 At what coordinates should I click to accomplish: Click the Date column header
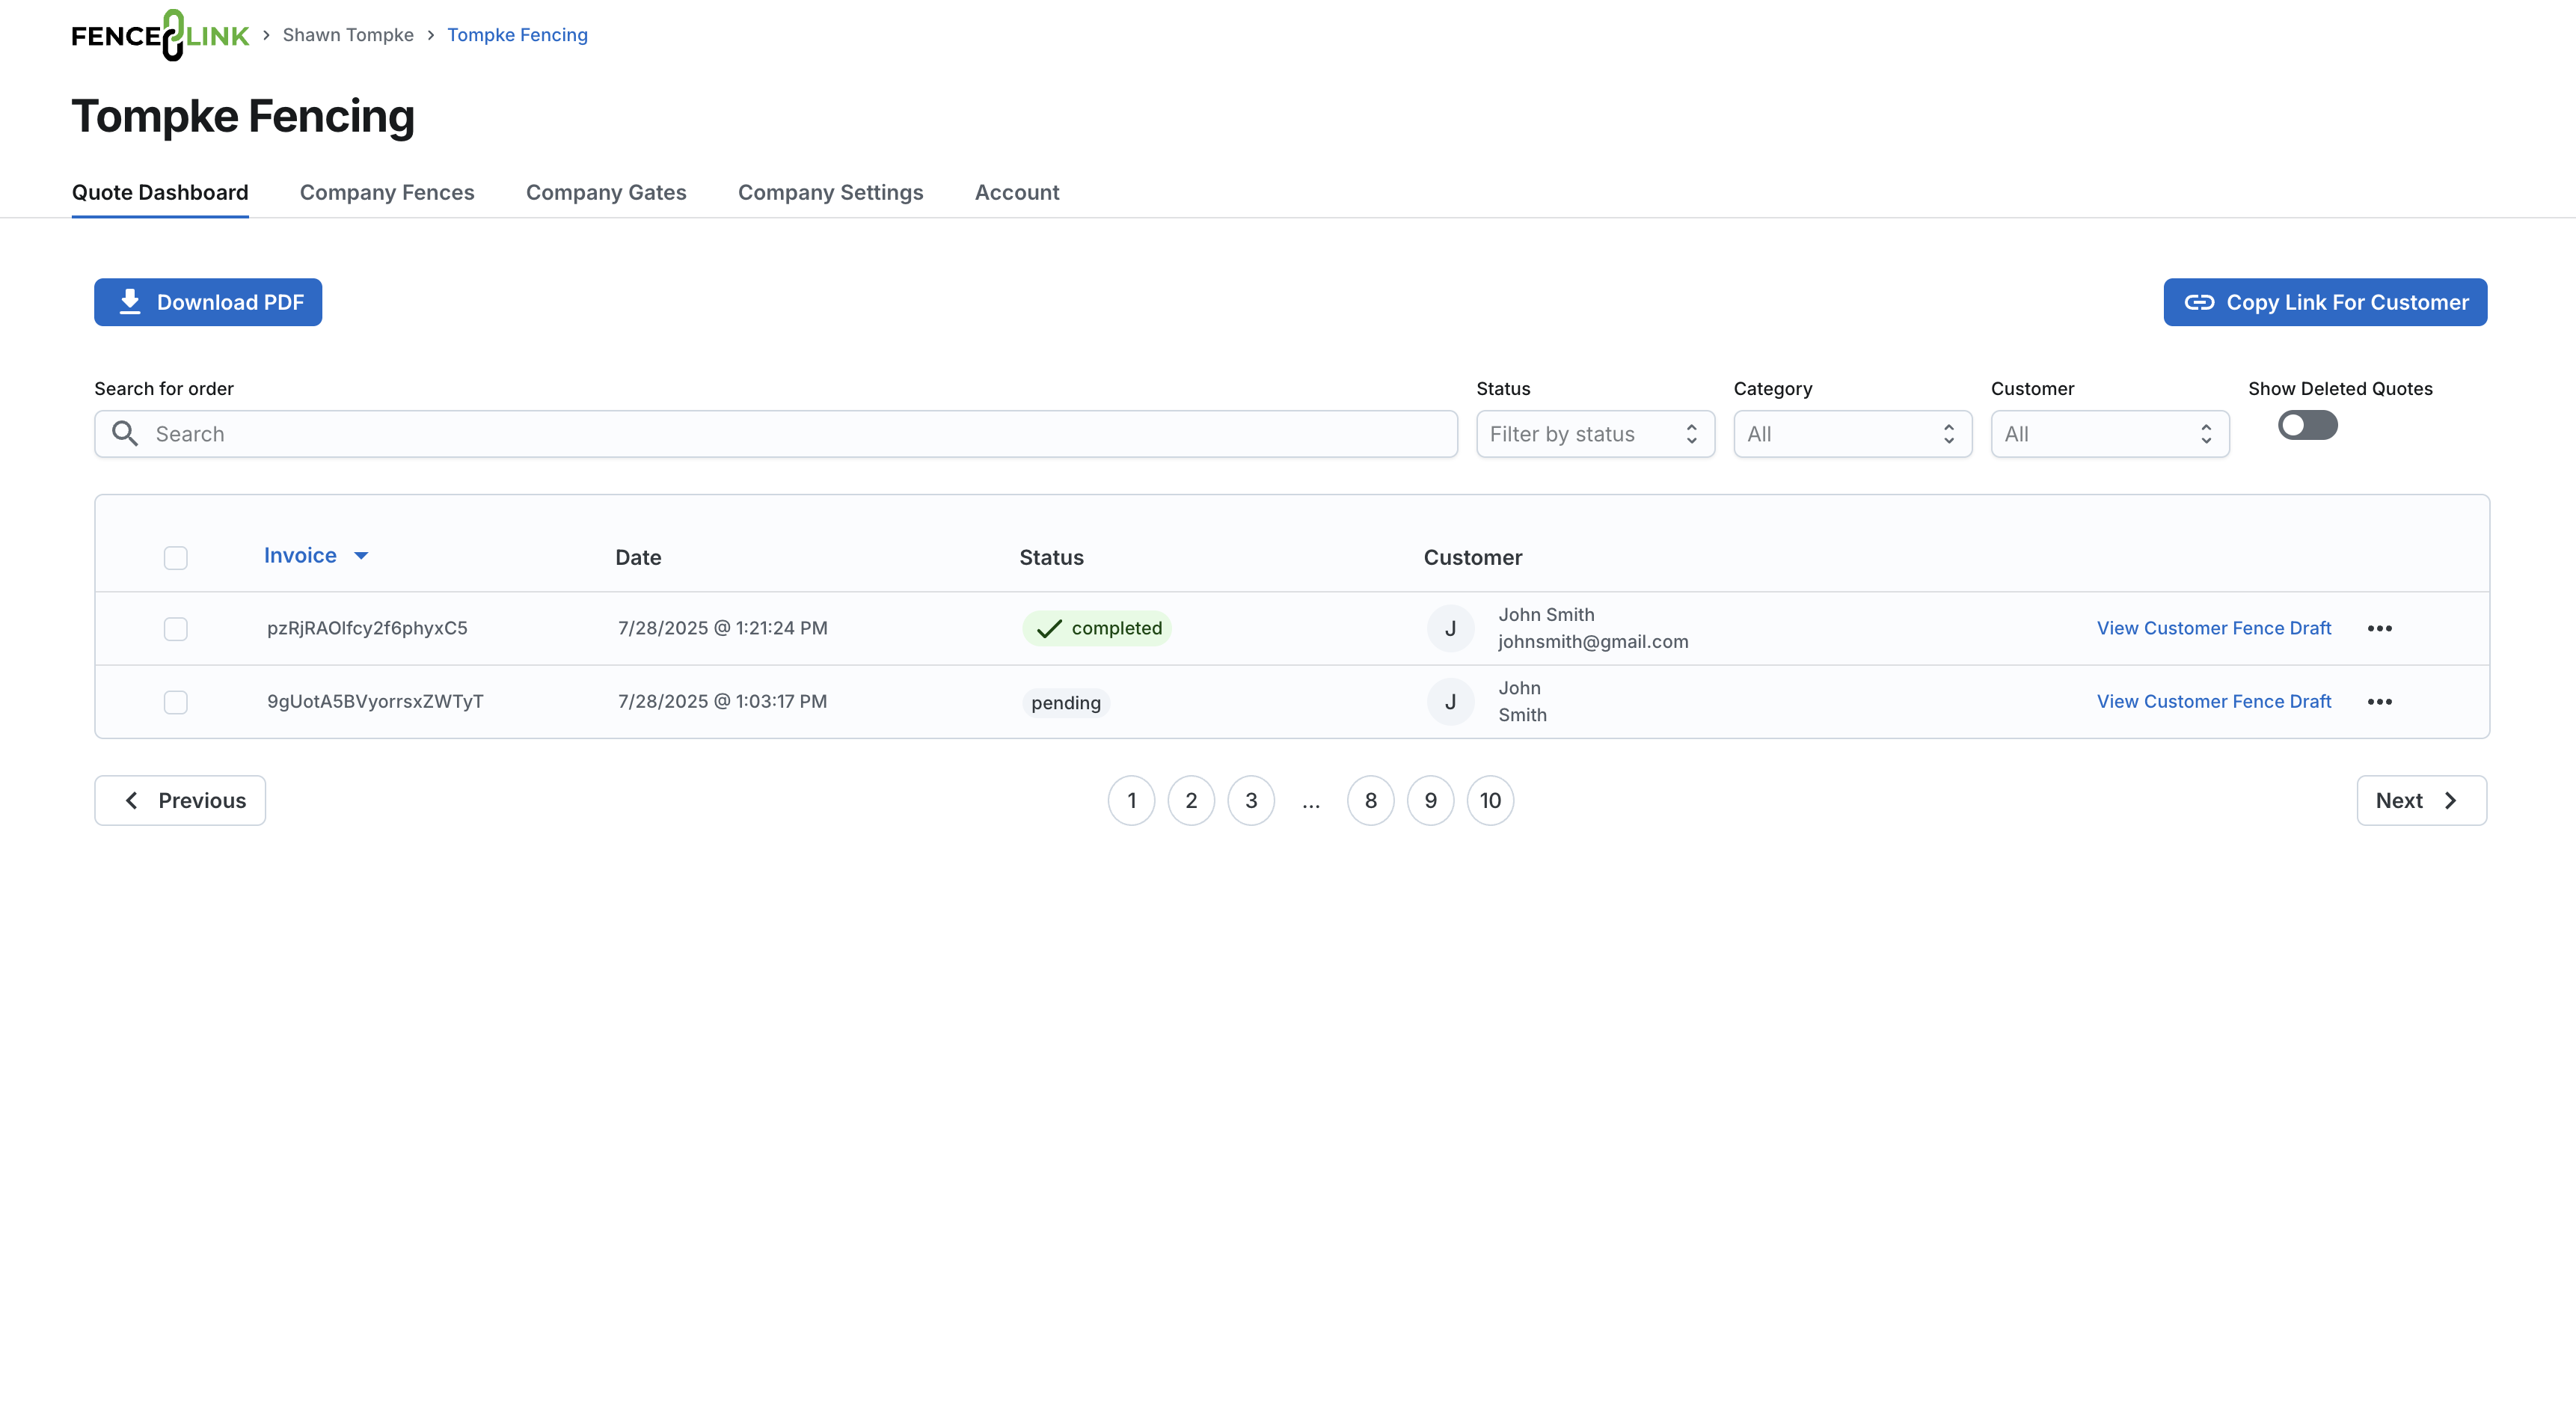tap(638, 558)
